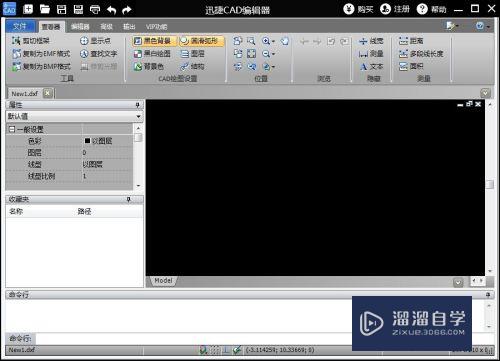Select the 剪切框架 clip frame tool

click(31, 41)
